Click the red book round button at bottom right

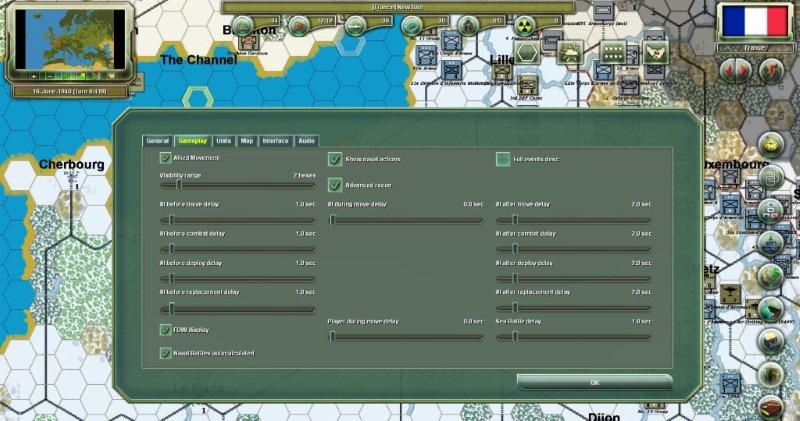point(770,408)
